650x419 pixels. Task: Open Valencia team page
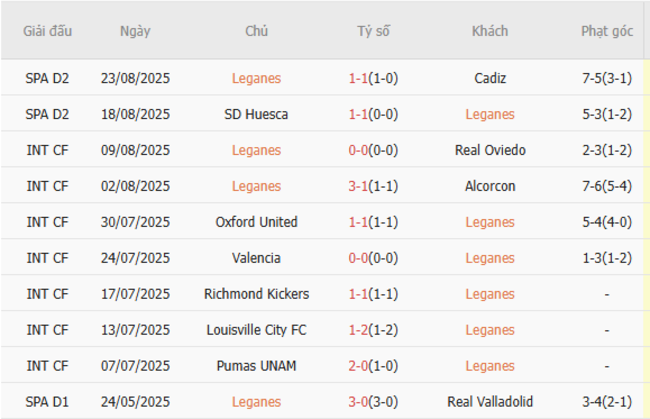point(256,258)
